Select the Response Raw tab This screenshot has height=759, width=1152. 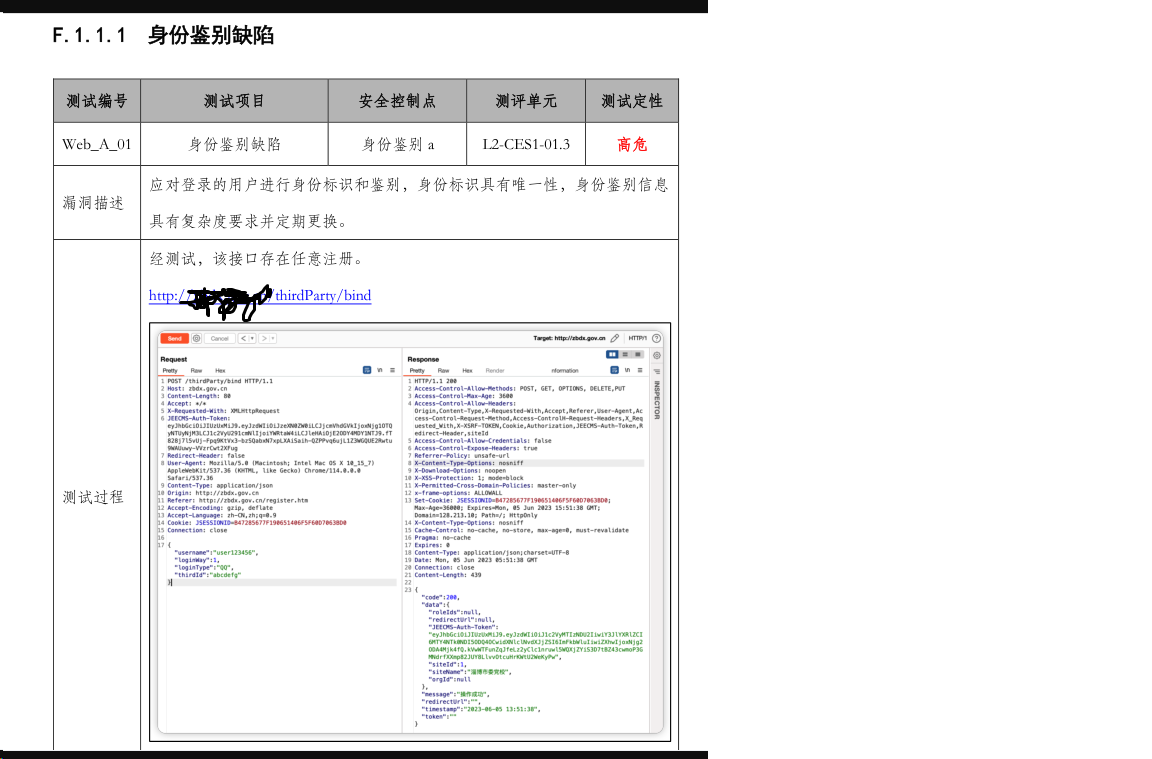coord(443,370)
